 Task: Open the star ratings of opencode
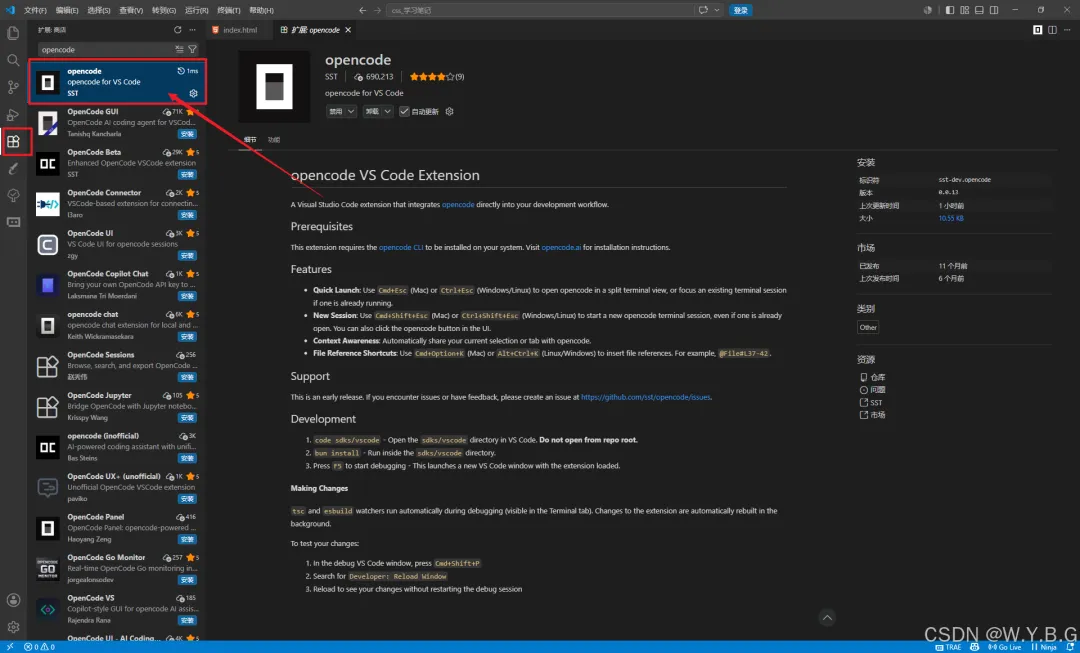click(437, 76)
